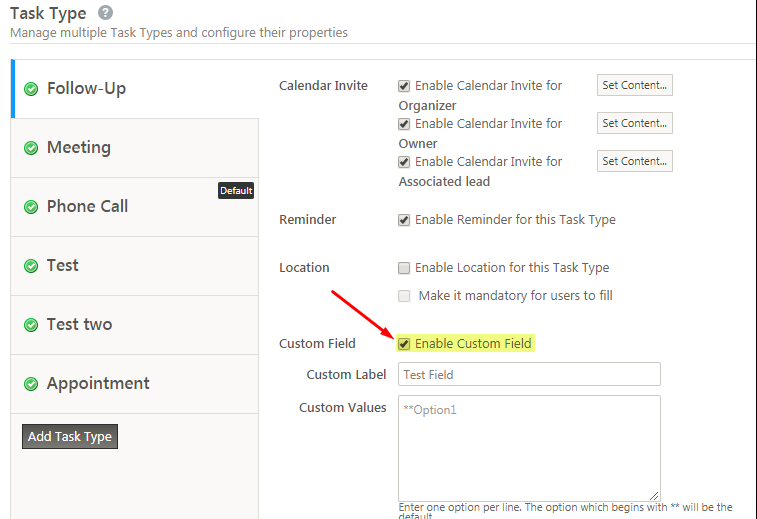
Task: Click green check icon beside Test
Action: click(31, 266)
